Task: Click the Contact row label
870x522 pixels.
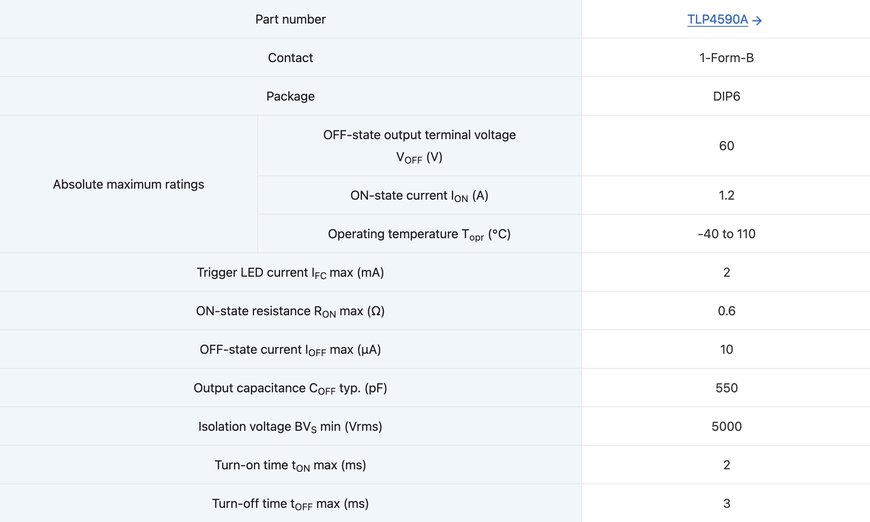Action: [290, 58]
